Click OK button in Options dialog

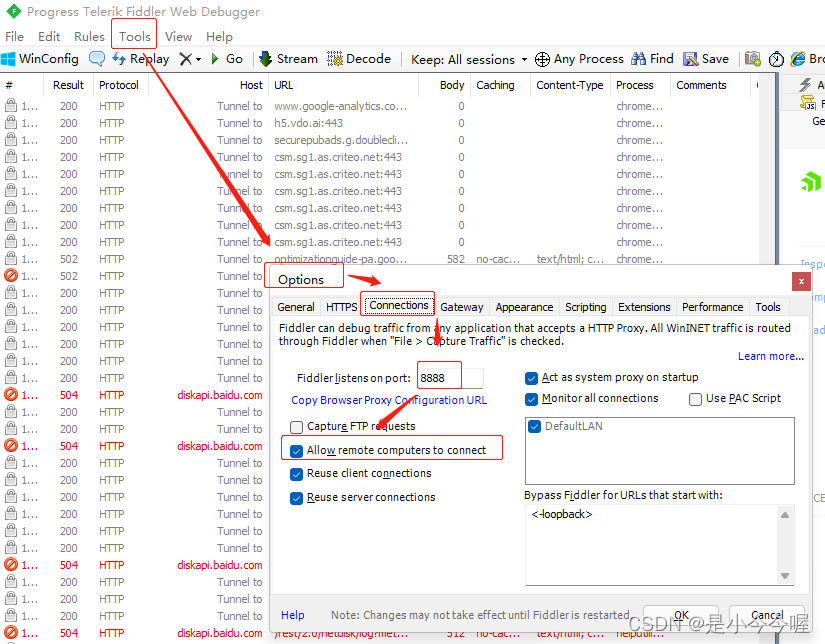coord(681,615)
